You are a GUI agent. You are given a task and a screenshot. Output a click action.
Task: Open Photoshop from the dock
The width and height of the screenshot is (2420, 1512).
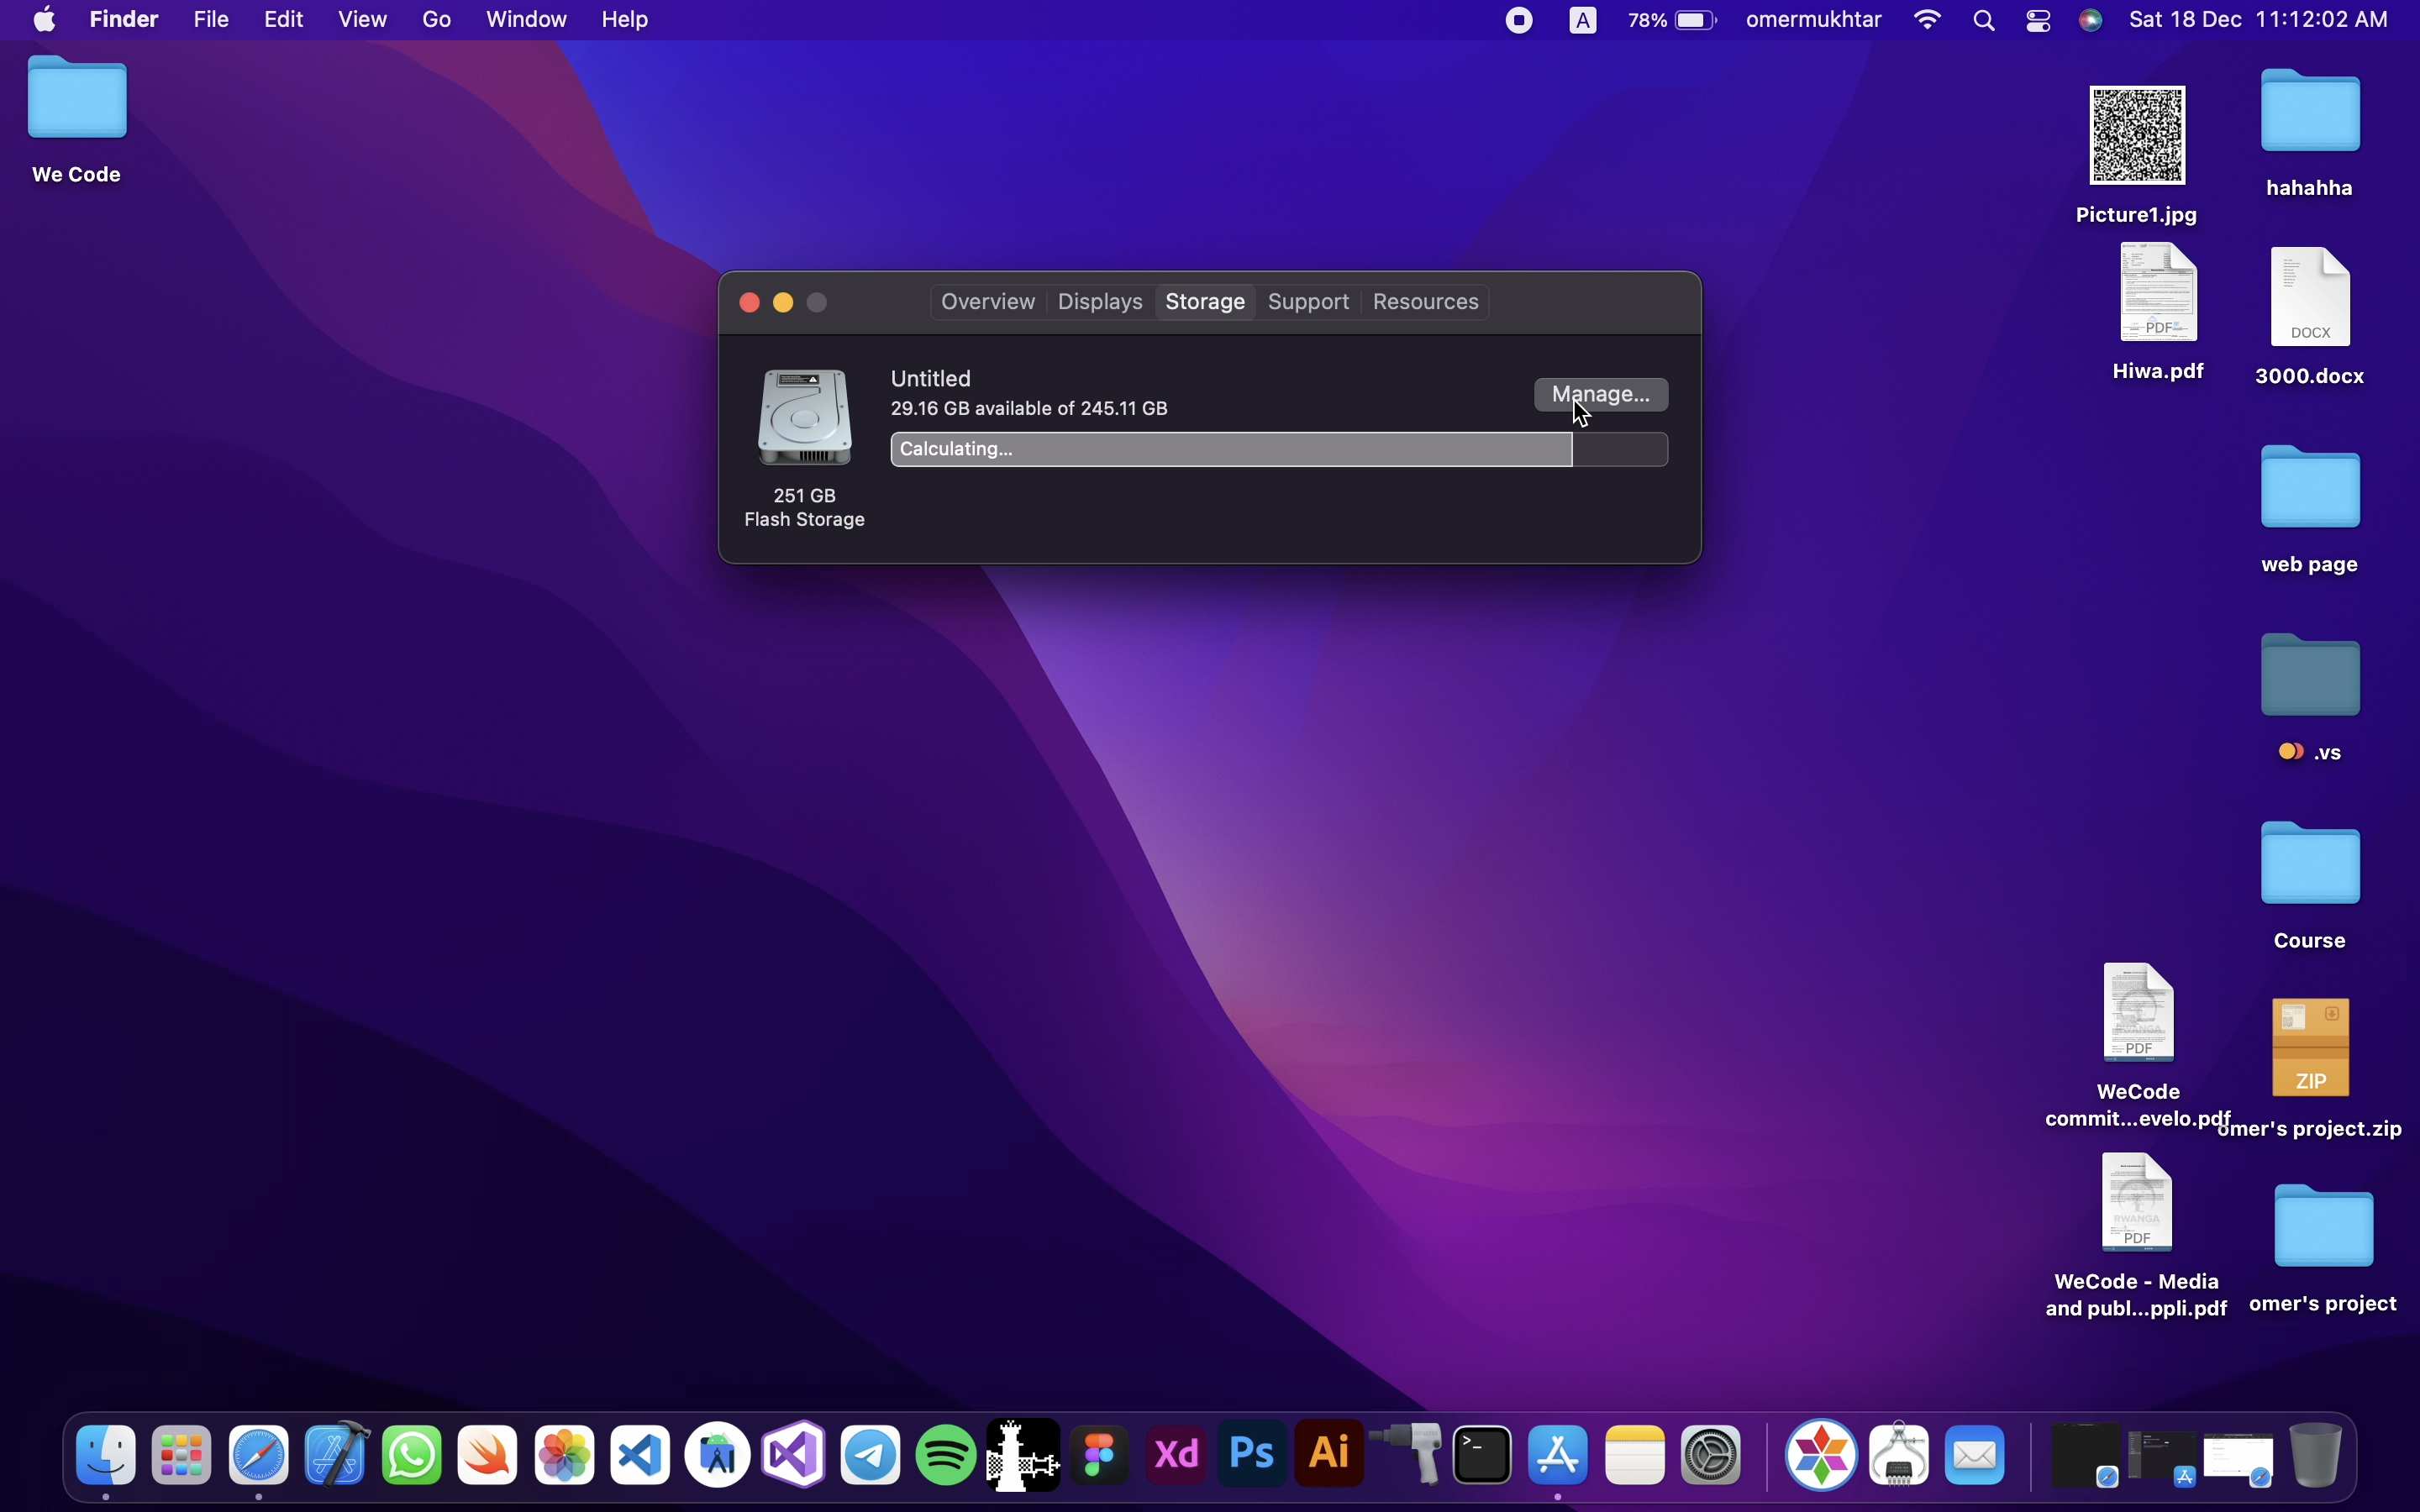(1253, 1455)
